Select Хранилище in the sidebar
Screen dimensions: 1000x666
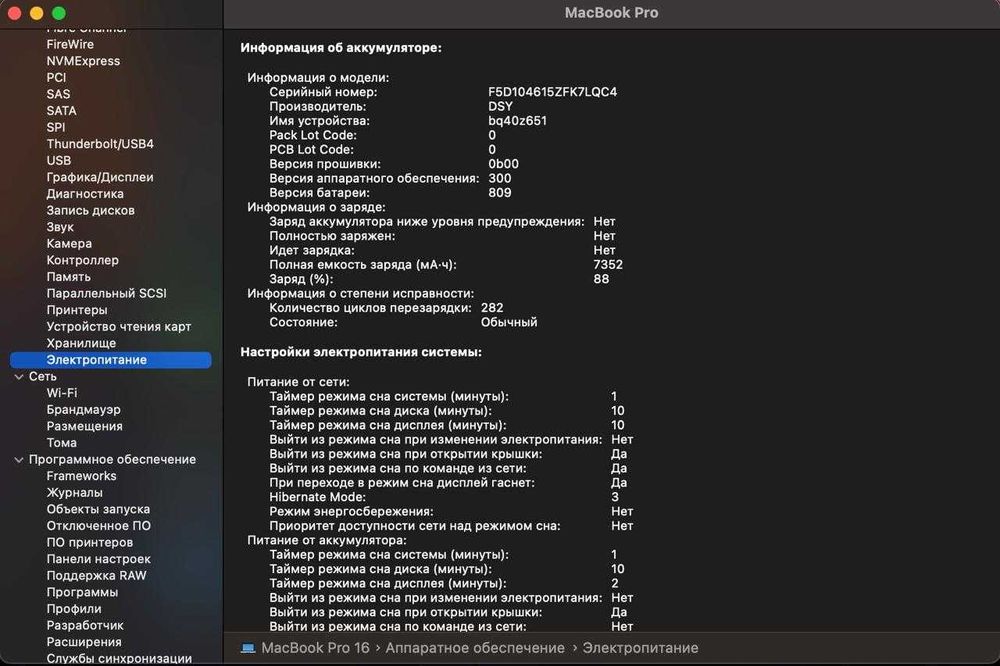pos(81,343)
